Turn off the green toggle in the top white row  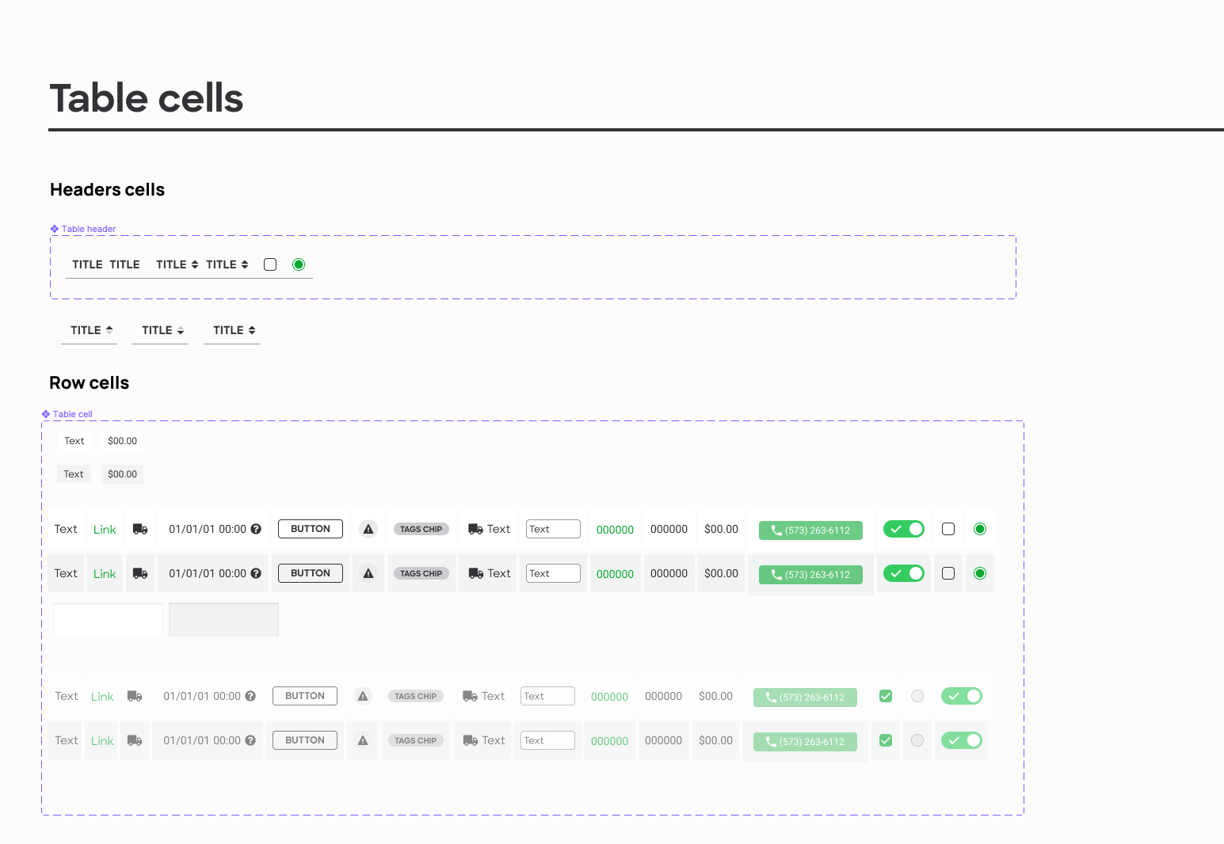coord(904,529)
